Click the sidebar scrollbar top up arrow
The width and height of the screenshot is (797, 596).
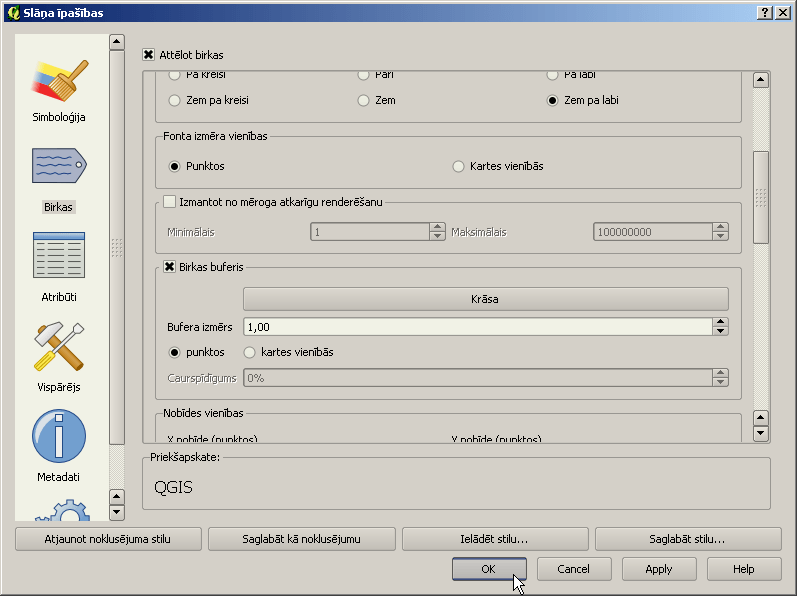tap(117, 42)
